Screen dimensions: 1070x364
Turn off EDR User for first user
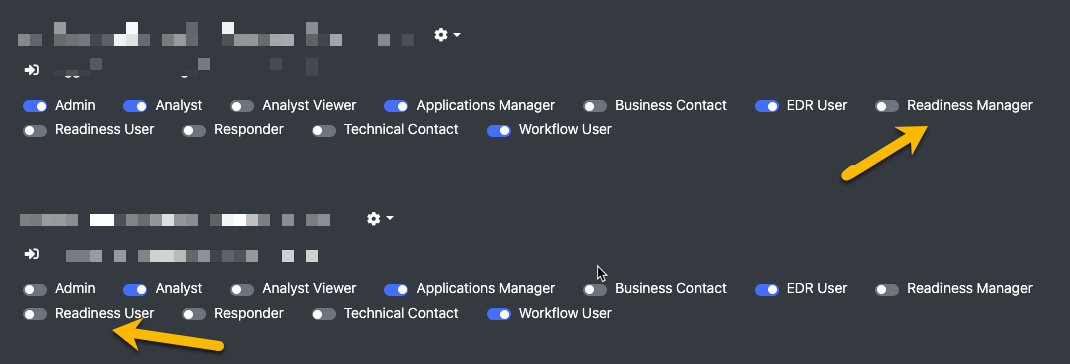(767, 106)
